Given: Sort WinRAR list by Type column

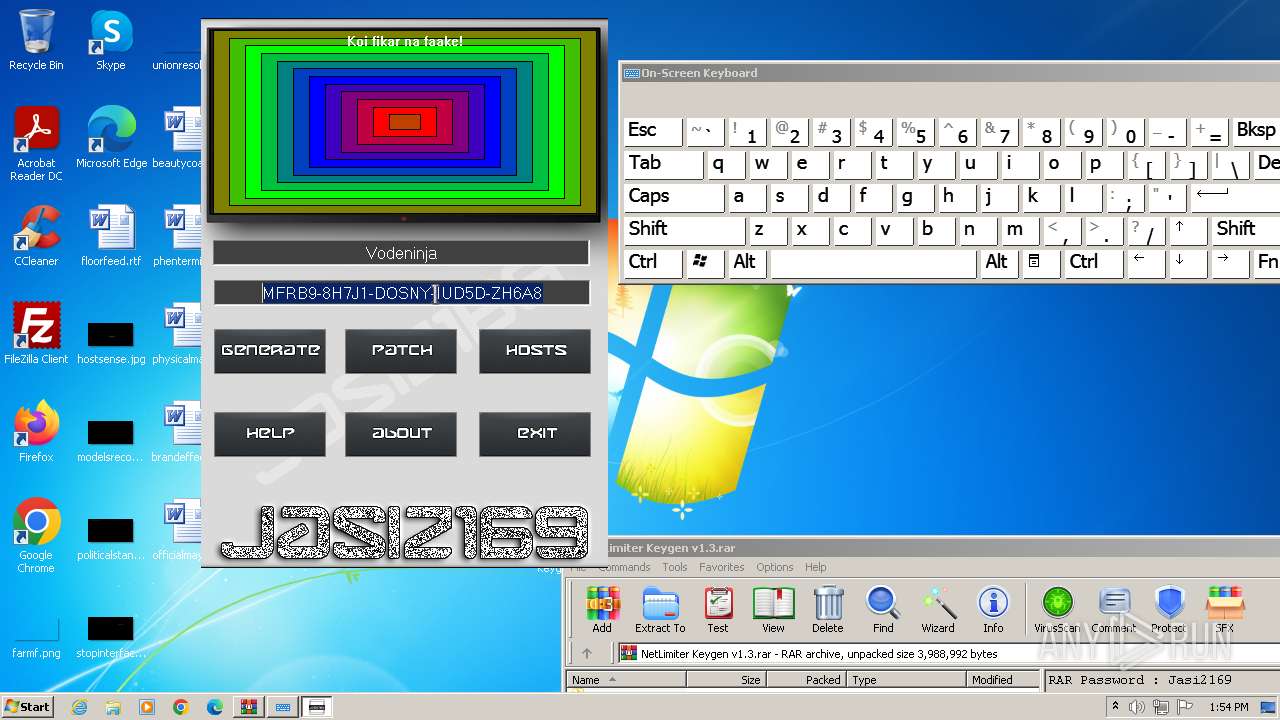Looking at the screenshot, I should click(907, 680).
